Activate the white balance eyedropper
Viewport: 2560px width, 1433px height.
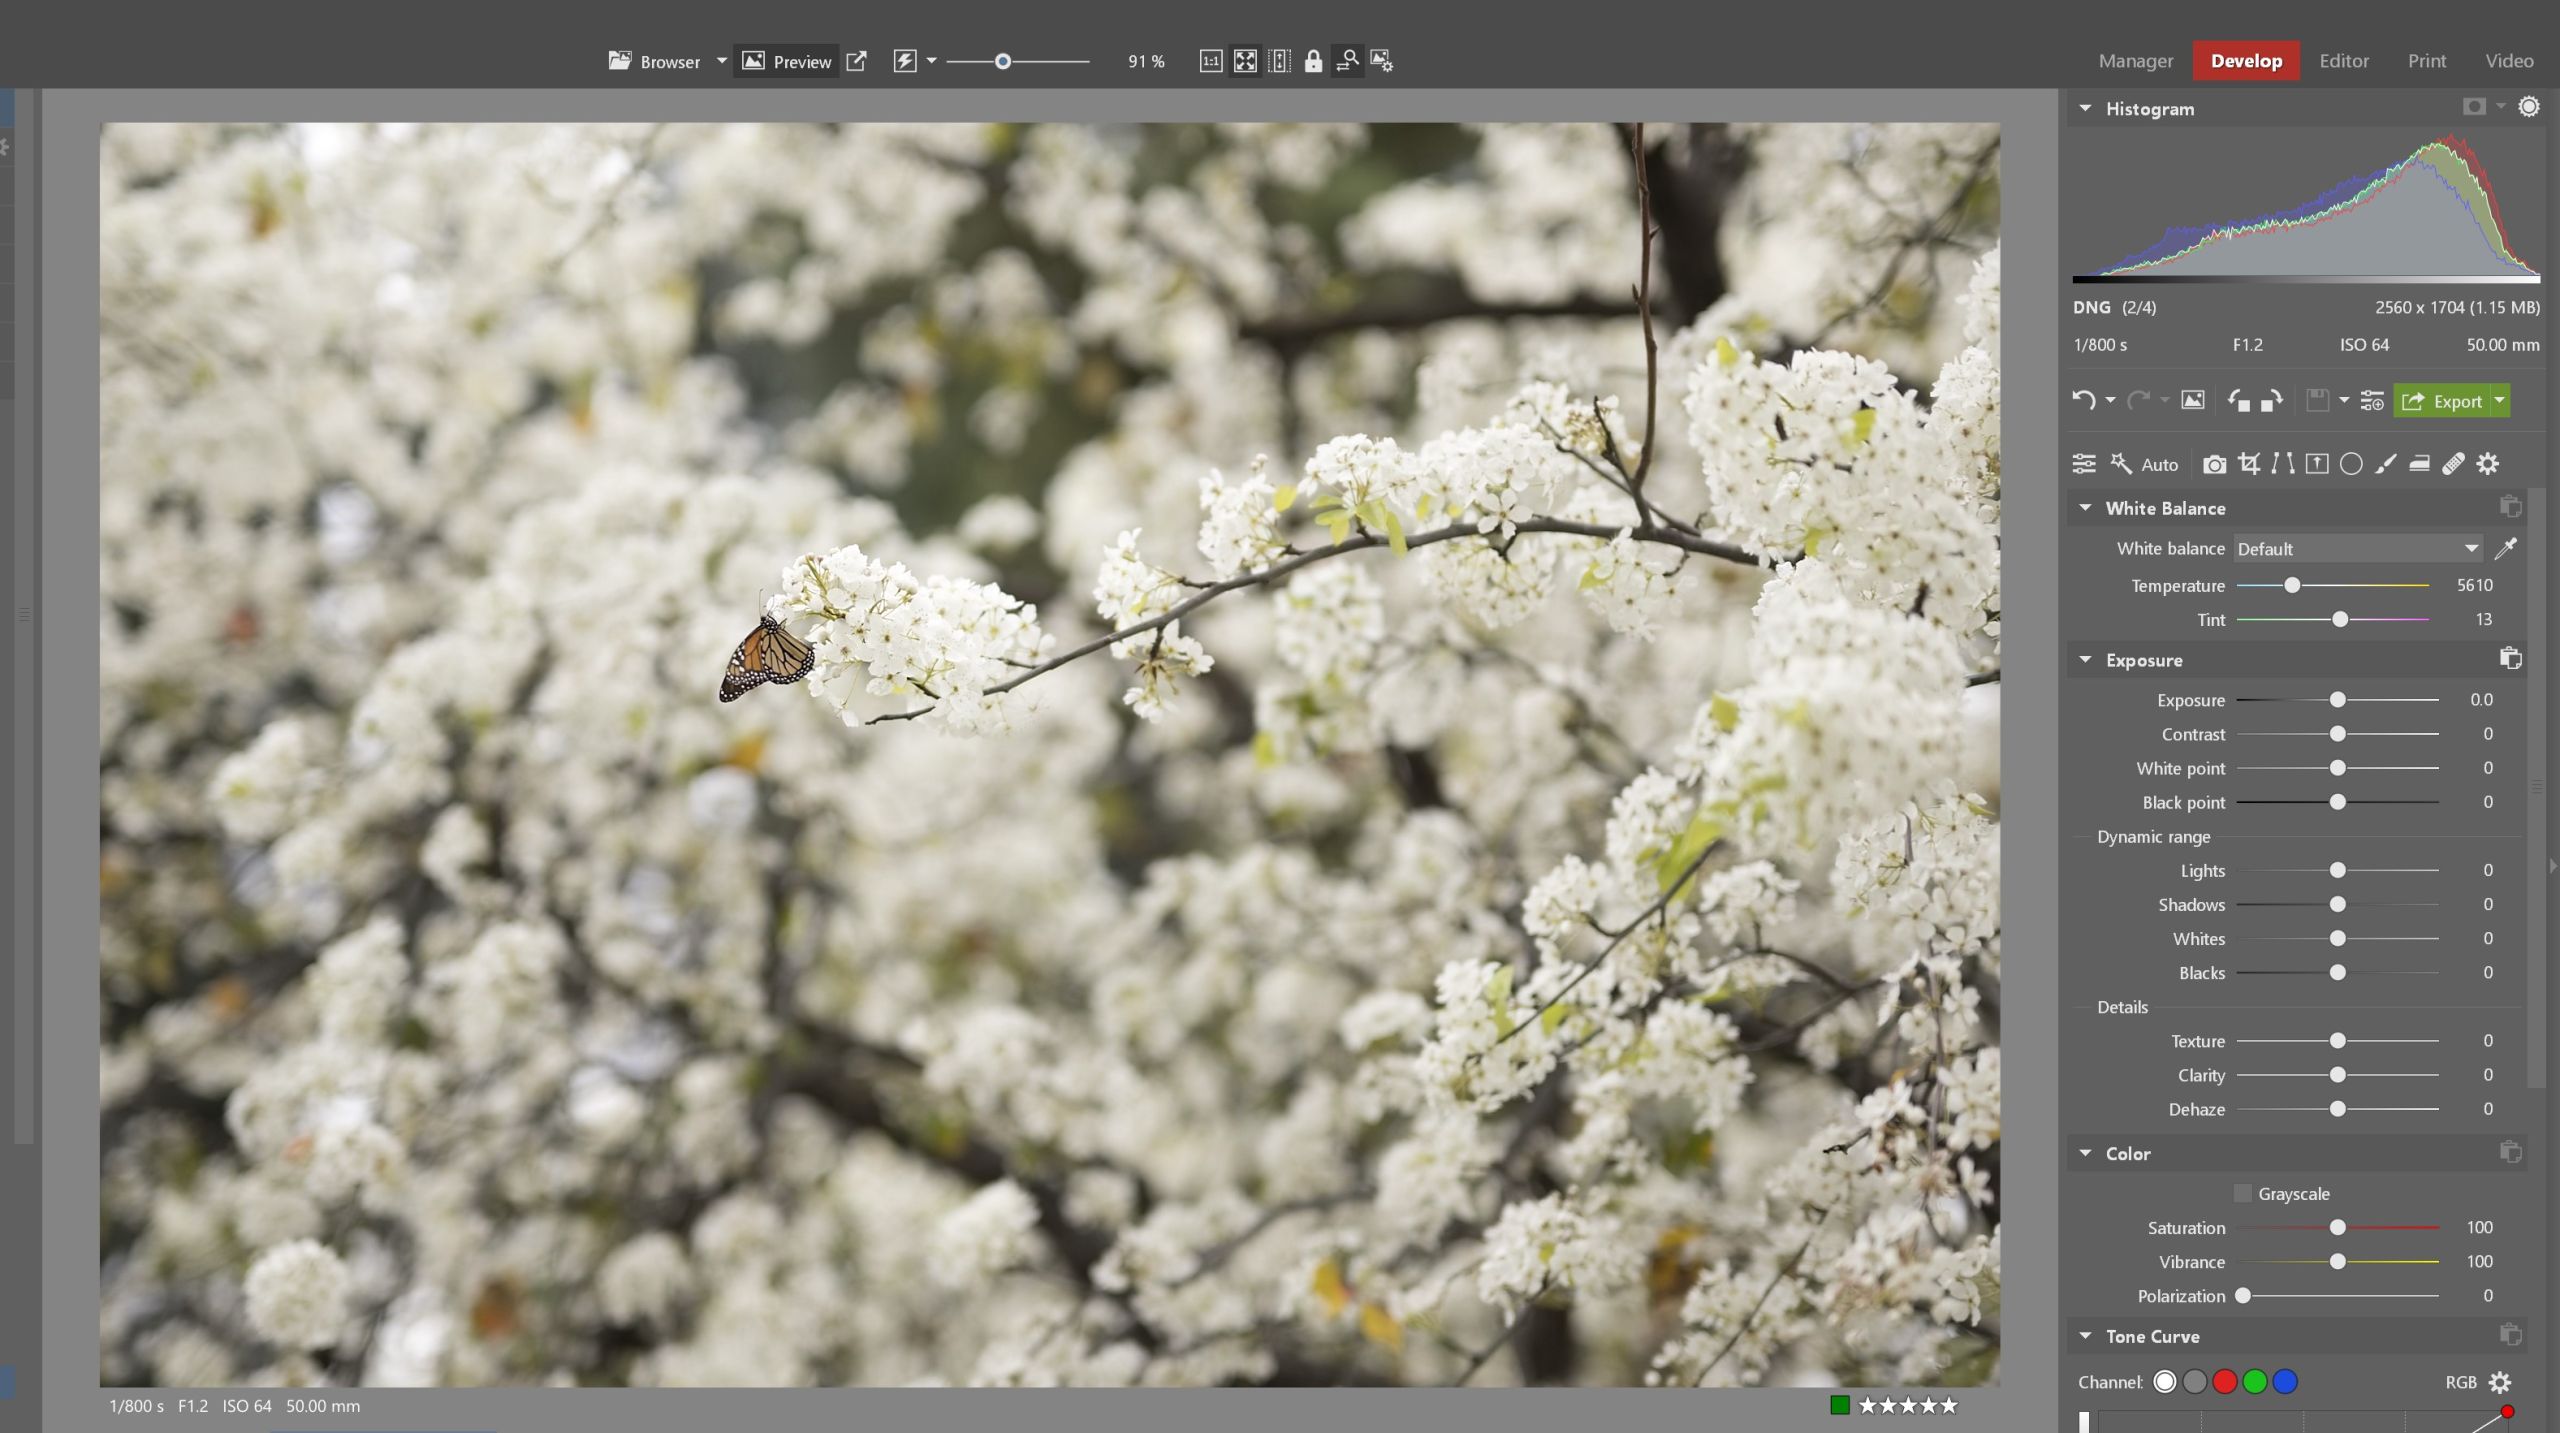tap(2507, 548)
